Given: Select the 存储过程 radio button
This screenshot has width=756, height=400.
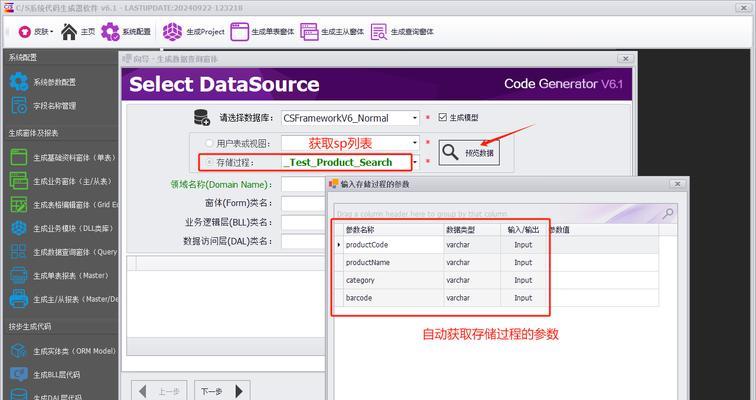Looking at the screenshot, I should [209, 163].
